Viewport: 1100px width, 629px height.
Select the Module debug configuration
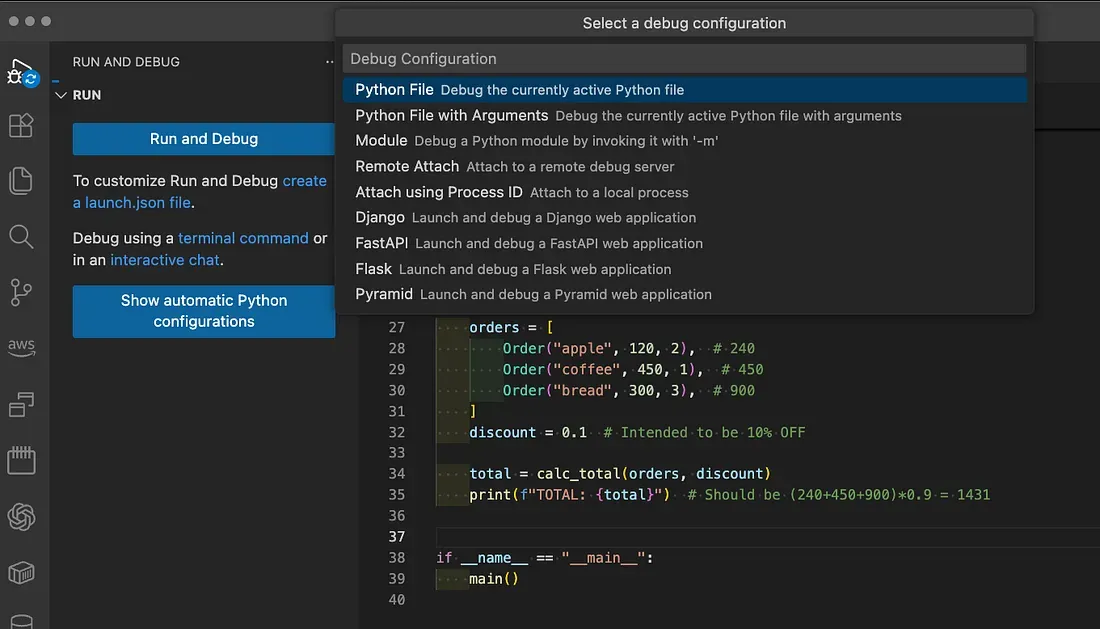[684, 141]
